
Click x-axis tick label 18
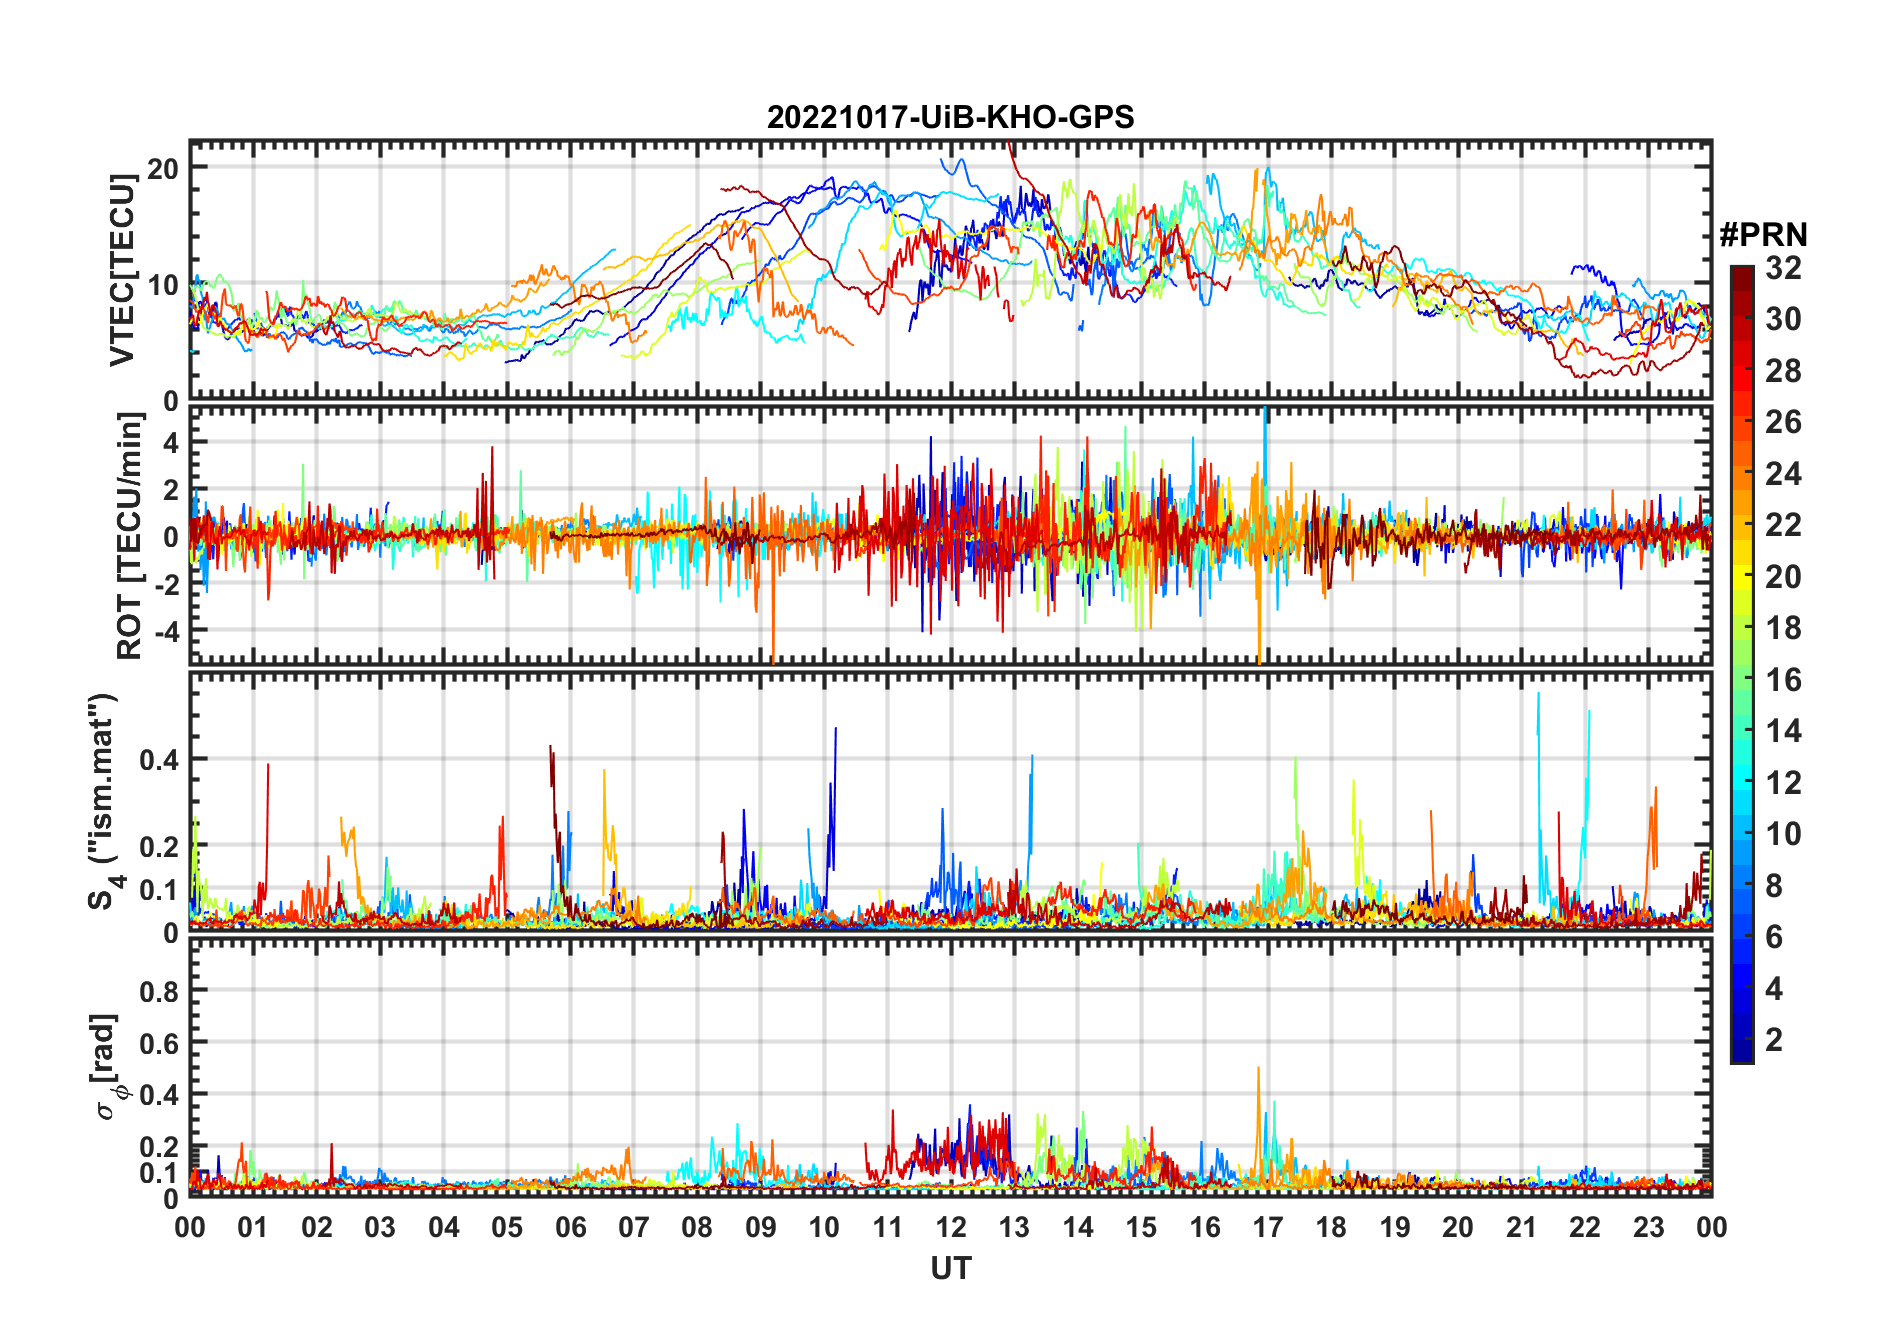[x=1331, y=1227]
